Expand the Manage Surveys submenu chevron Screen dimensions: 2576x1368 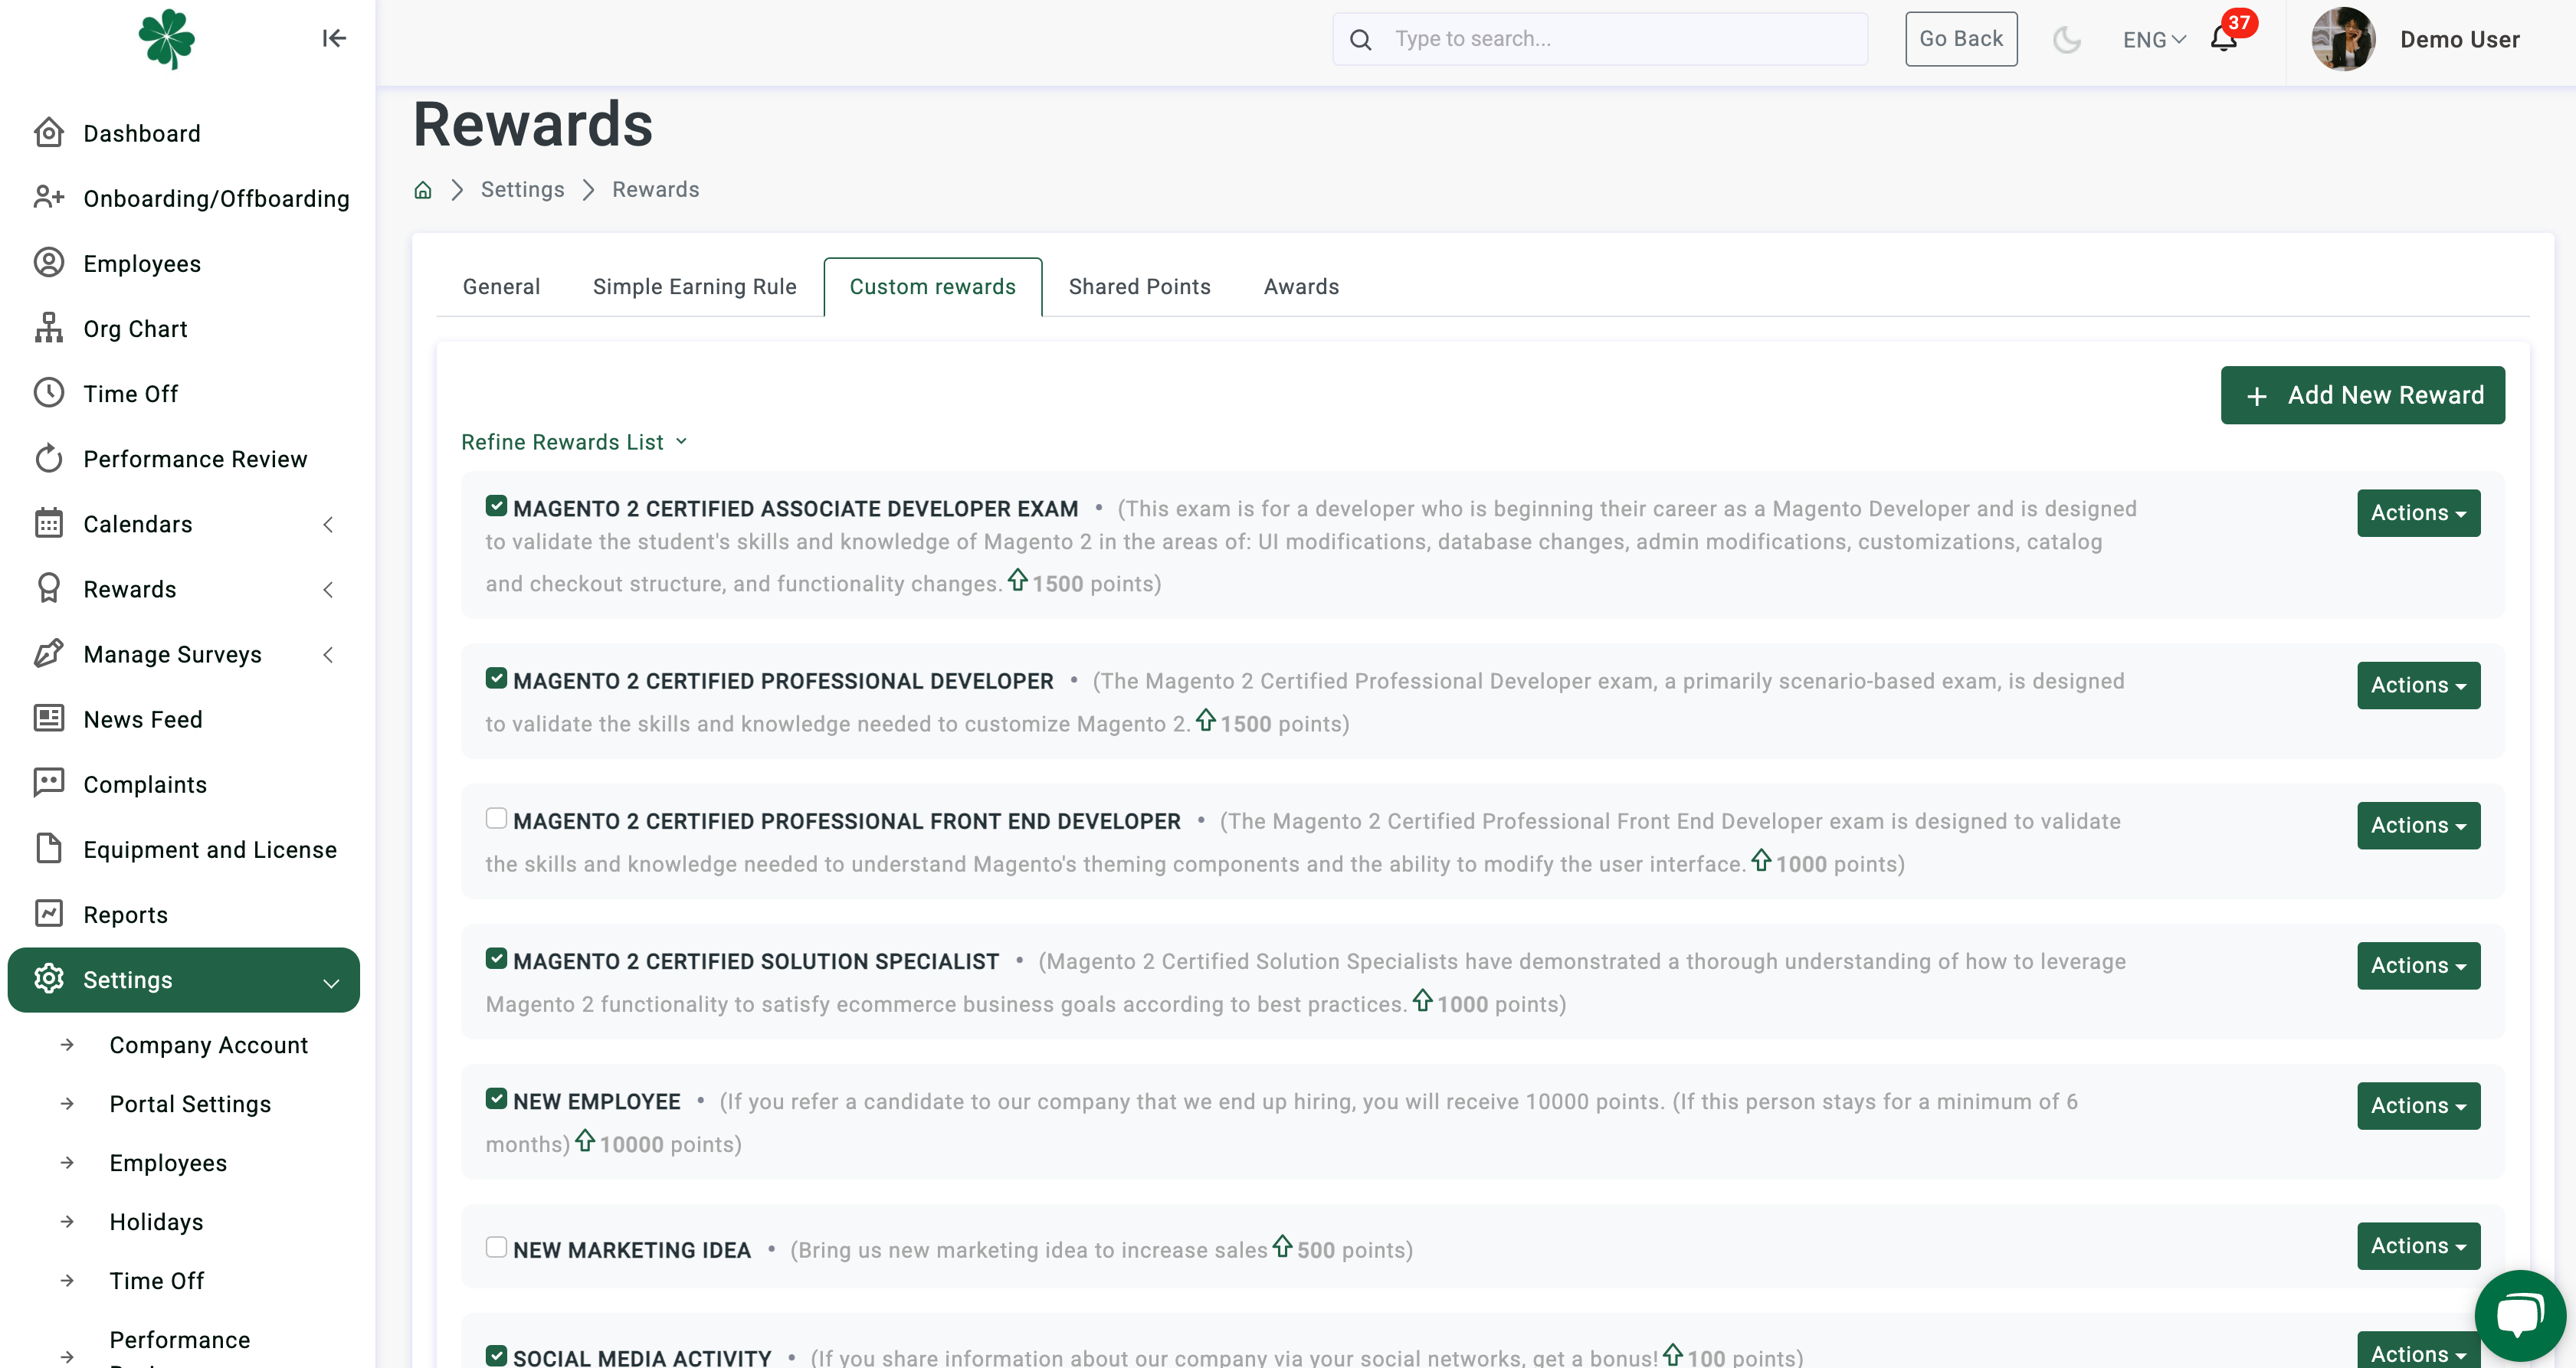tap(328, 654)
